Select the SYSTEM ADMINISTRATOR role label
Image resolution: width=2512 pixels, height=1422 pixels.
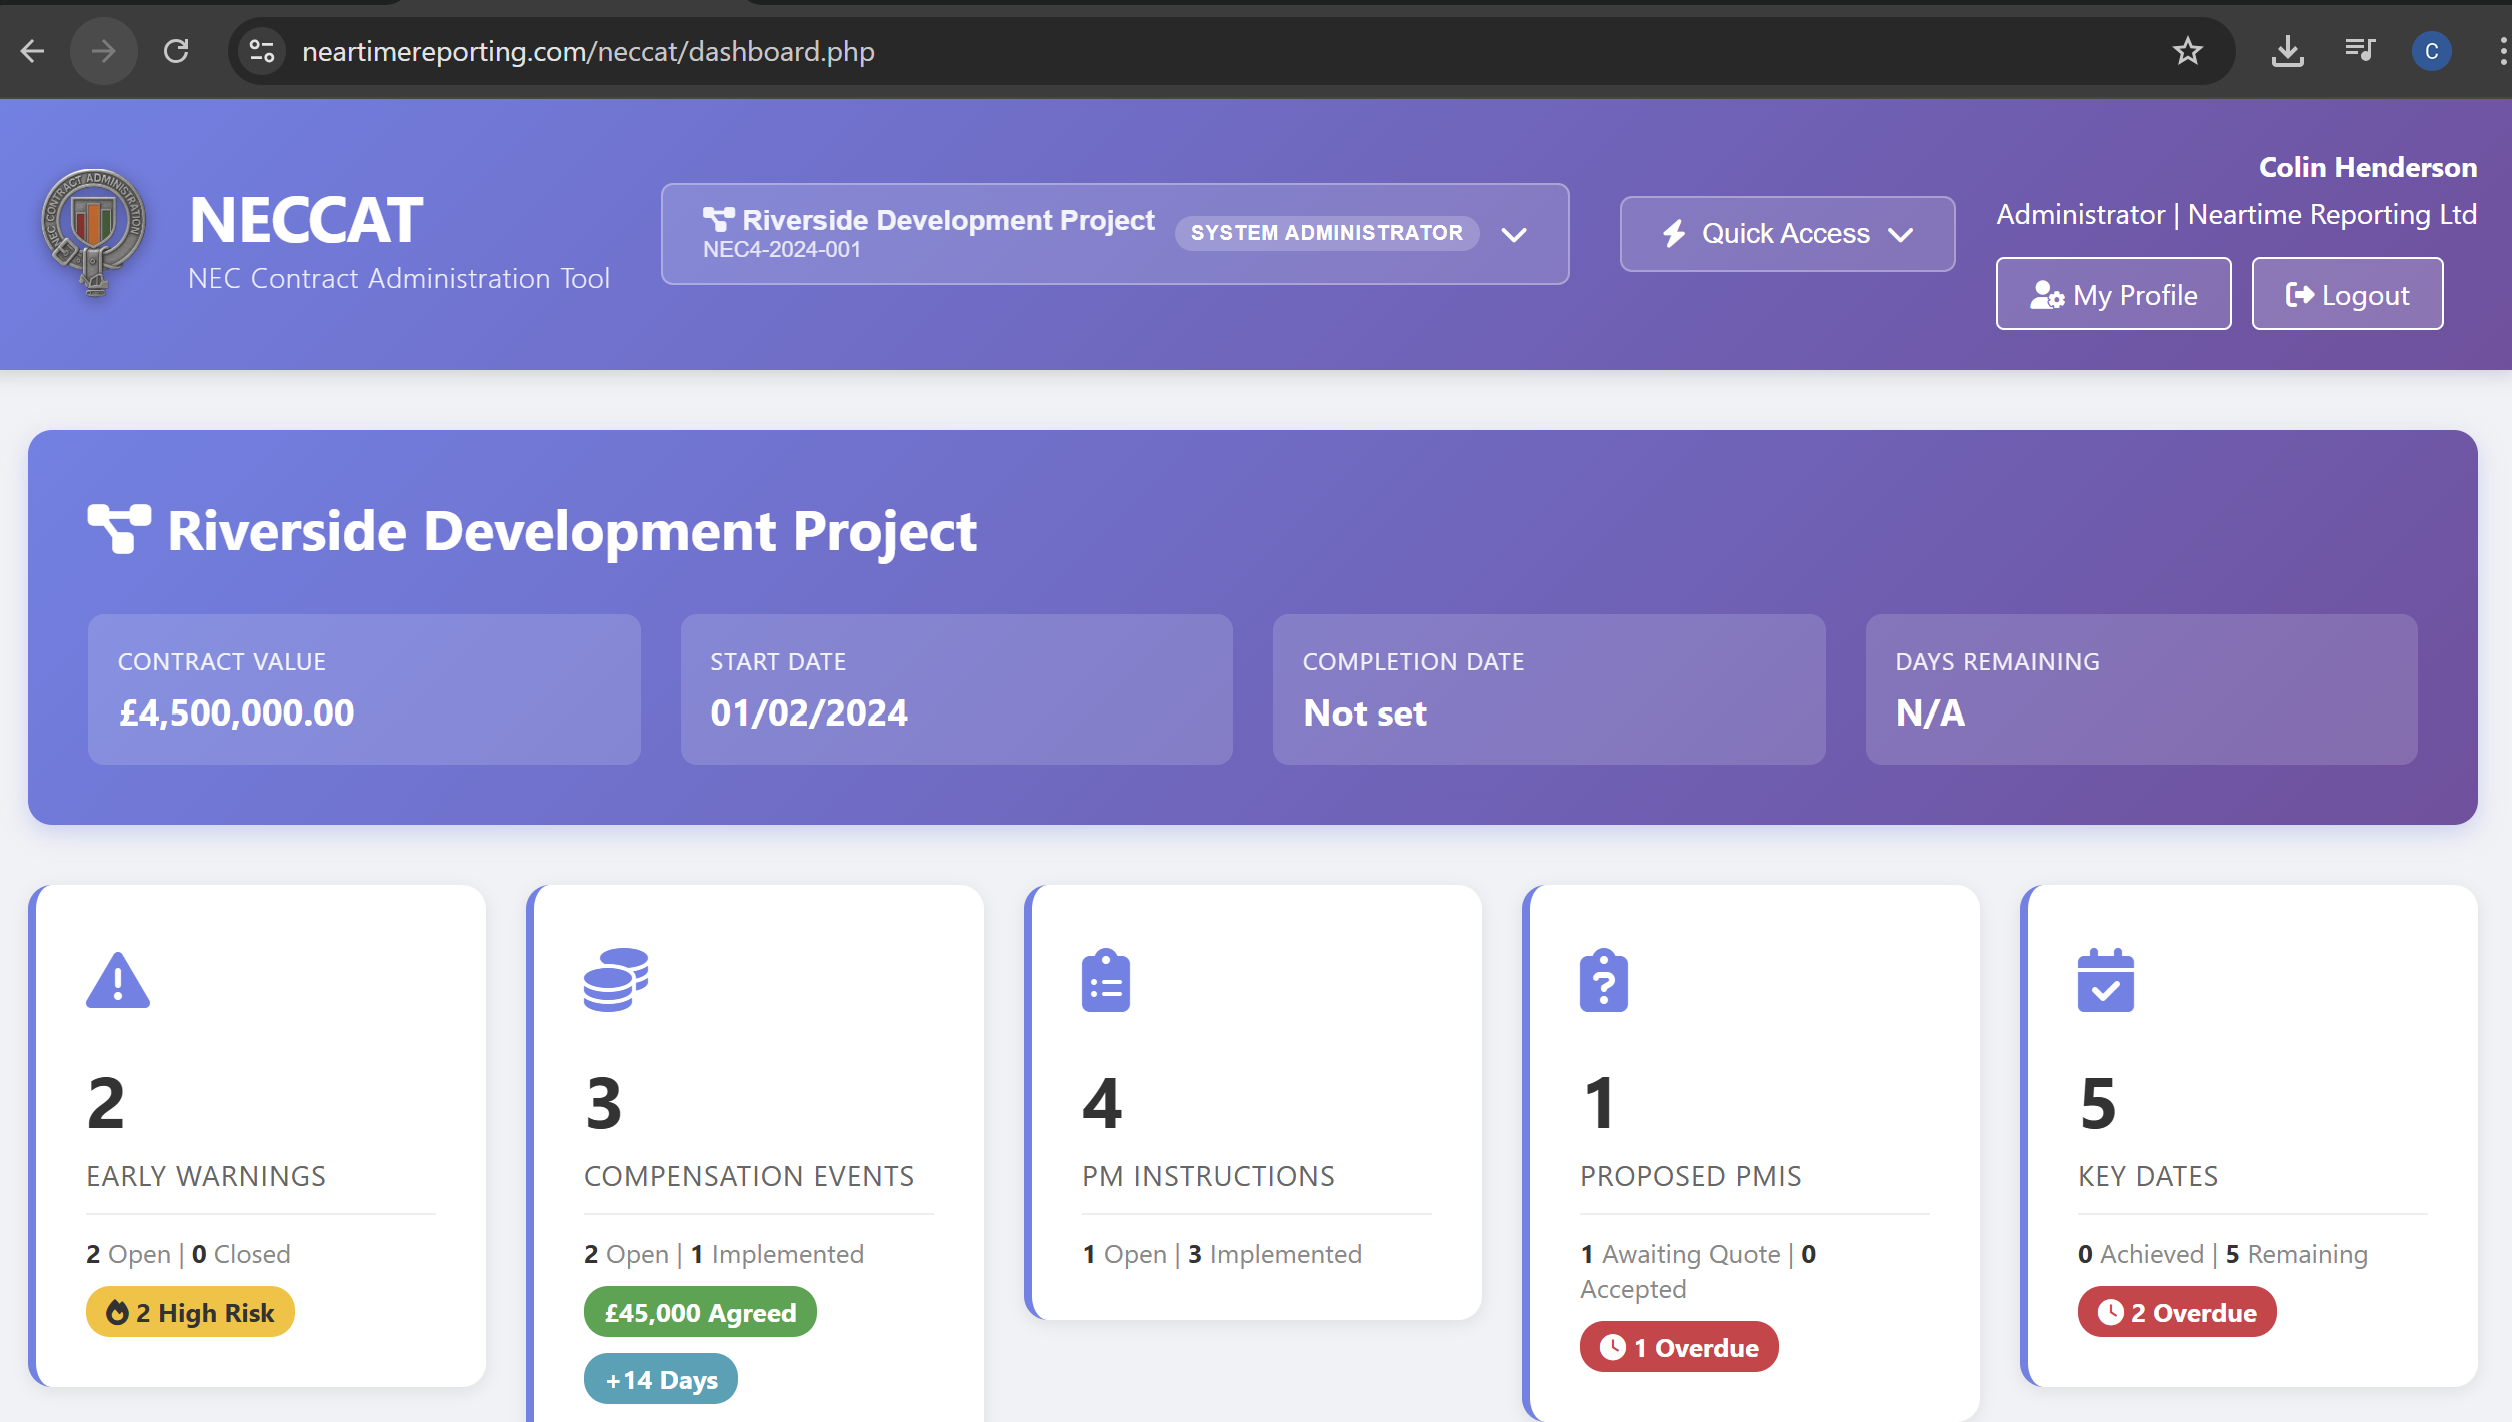coord(1326,232)
